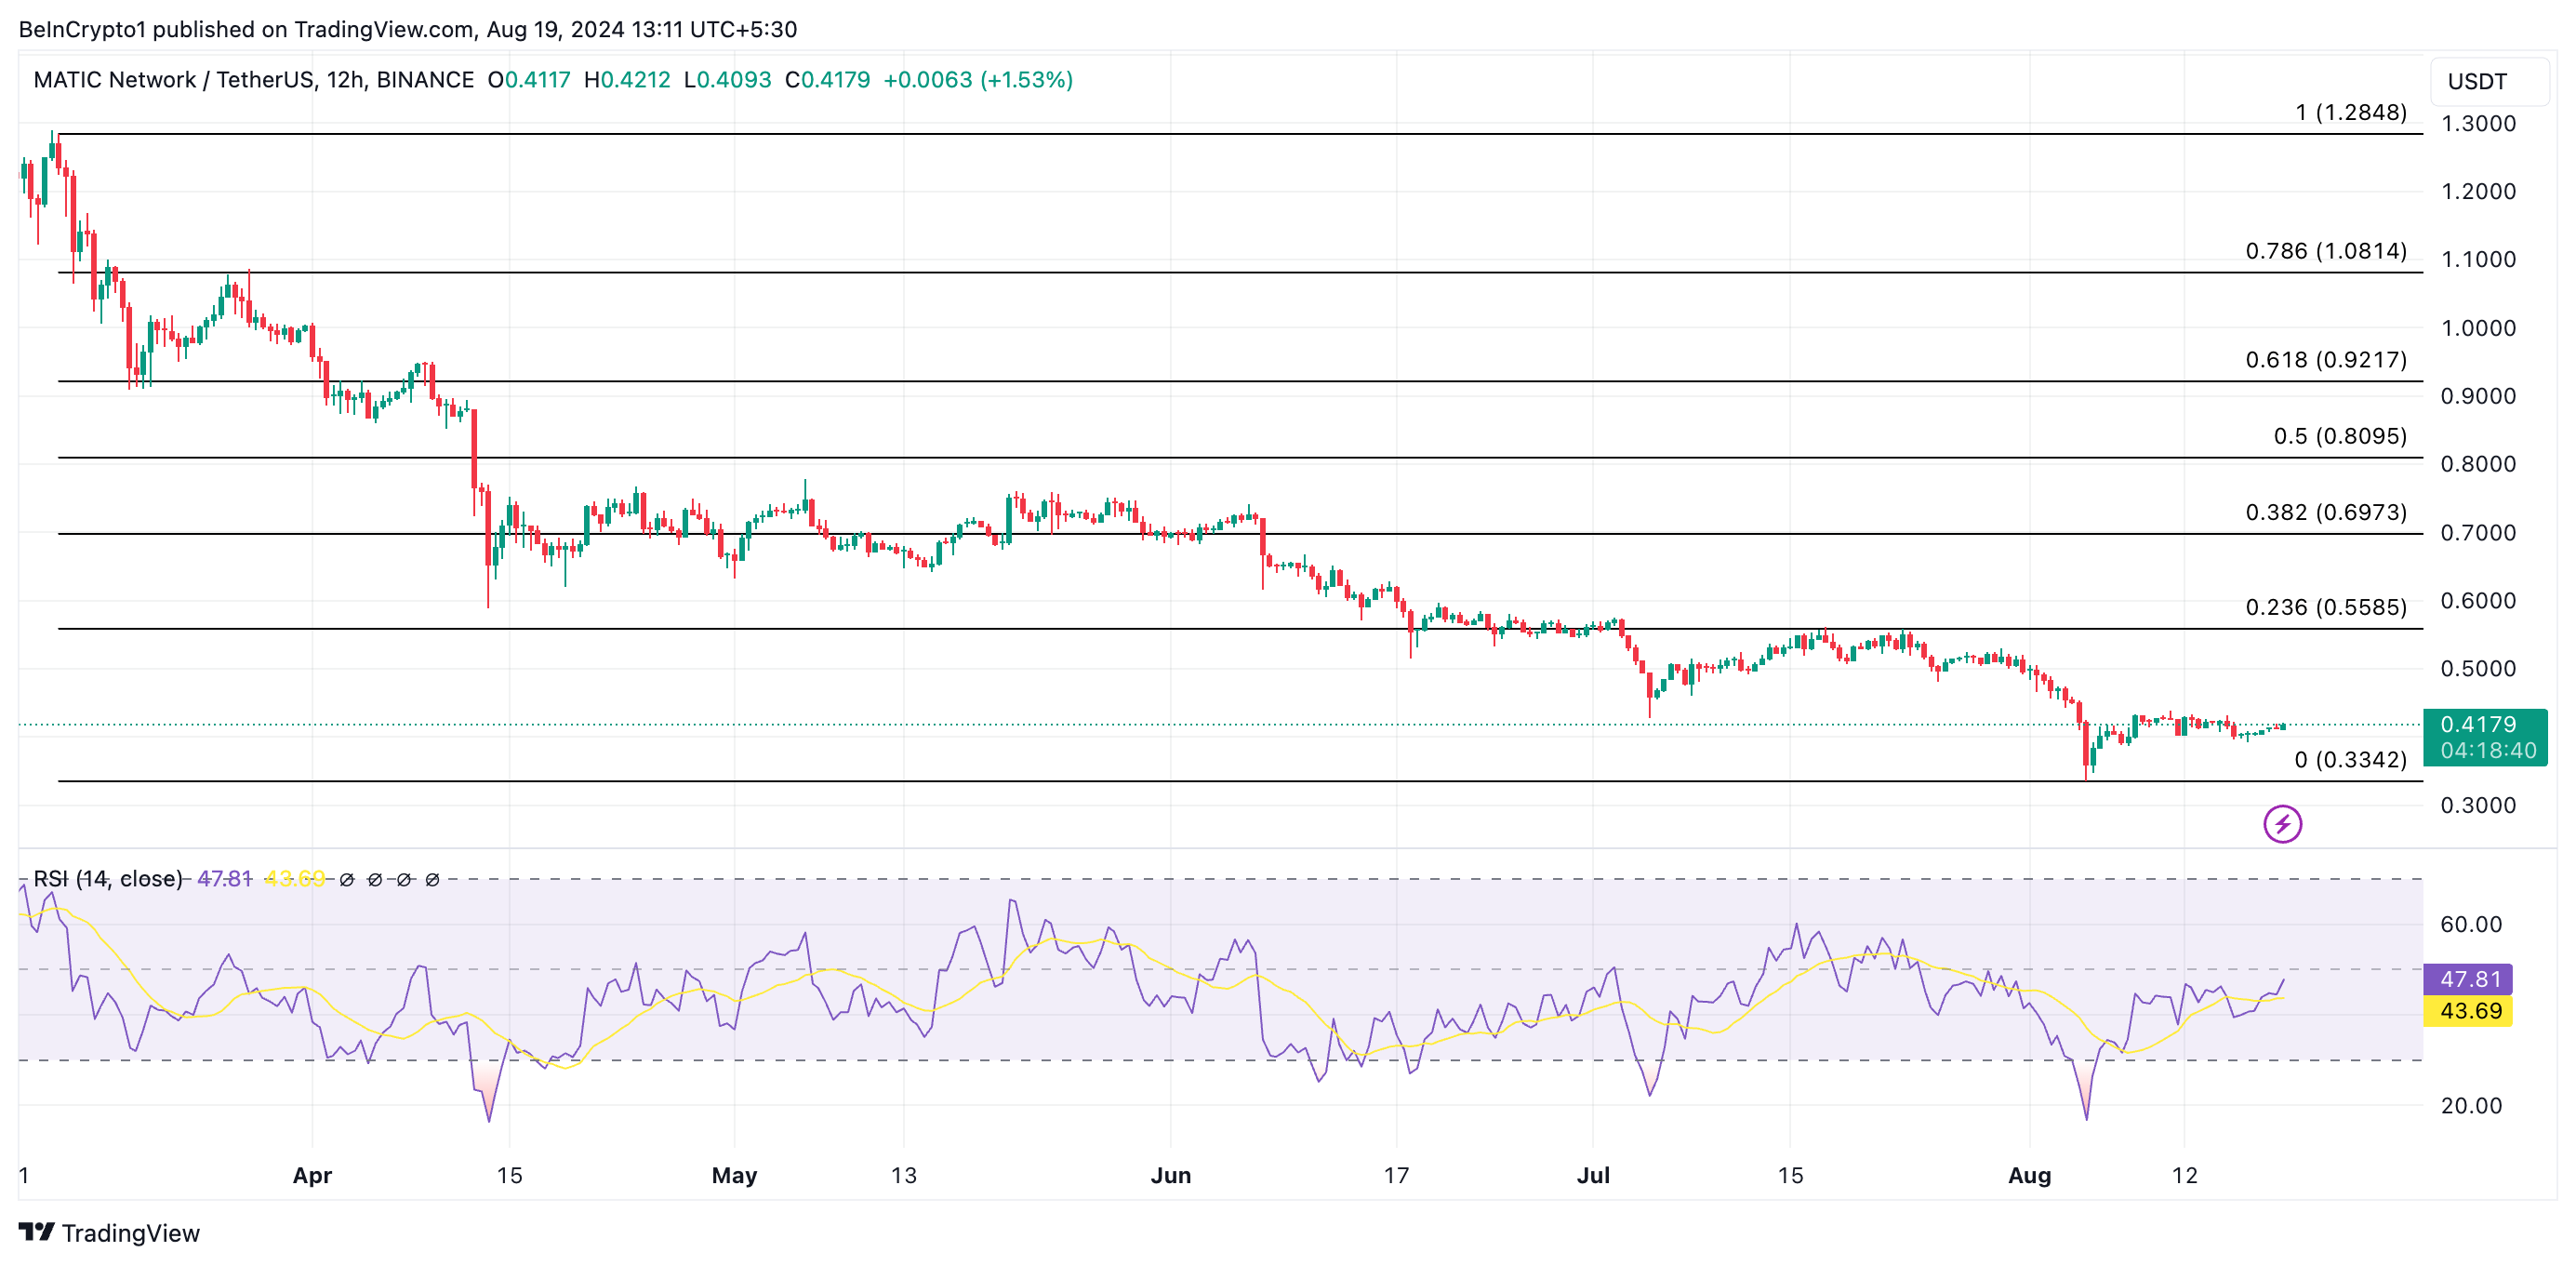Click the 0 (0.3342) Fibonacci level label
This screenshot has width=2576, height=1265.
(2350, 760)
